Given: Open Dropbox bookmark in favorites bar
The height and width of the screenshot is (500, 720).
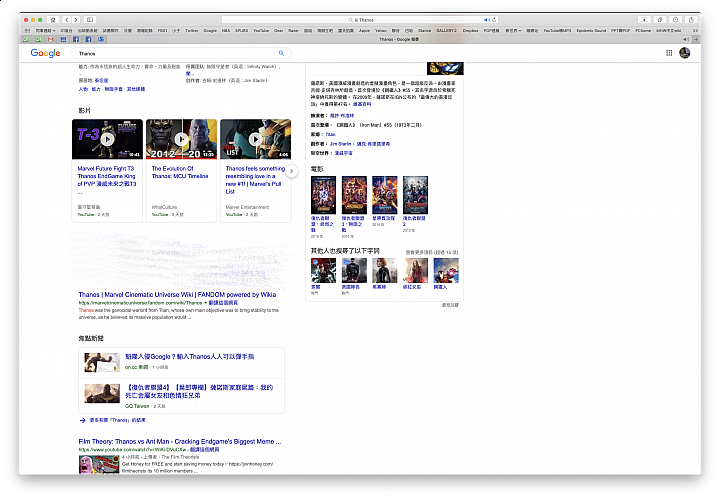Looking at the screenshot, I should pos(470,30).
